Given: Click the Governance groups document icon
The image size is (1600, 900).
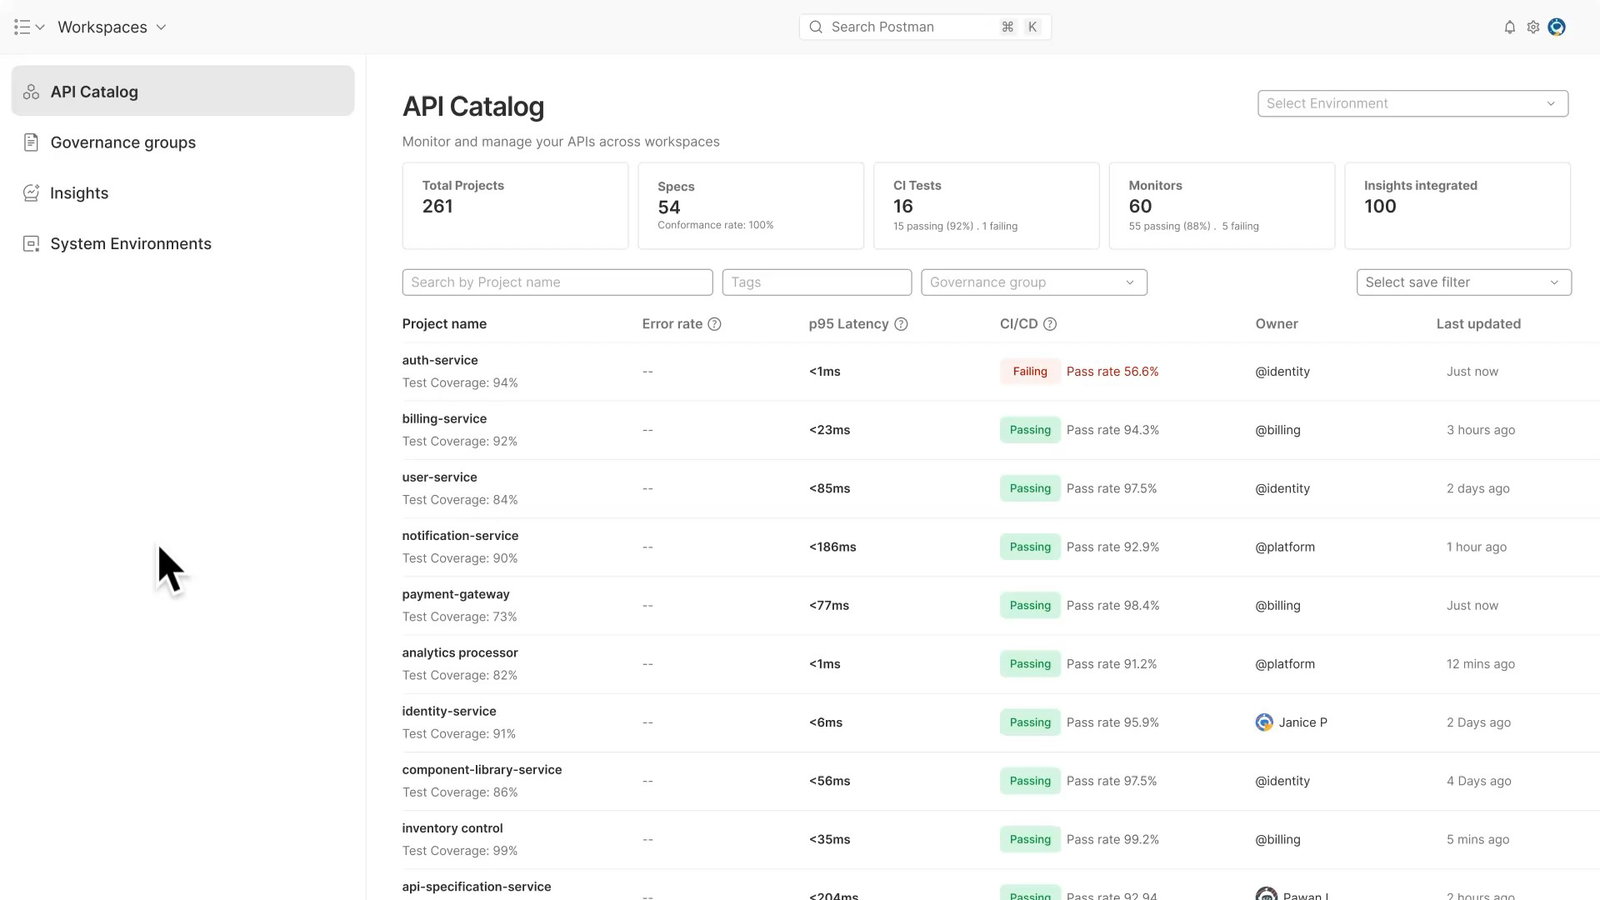Looking at the screenshot, I should [30, 142].
